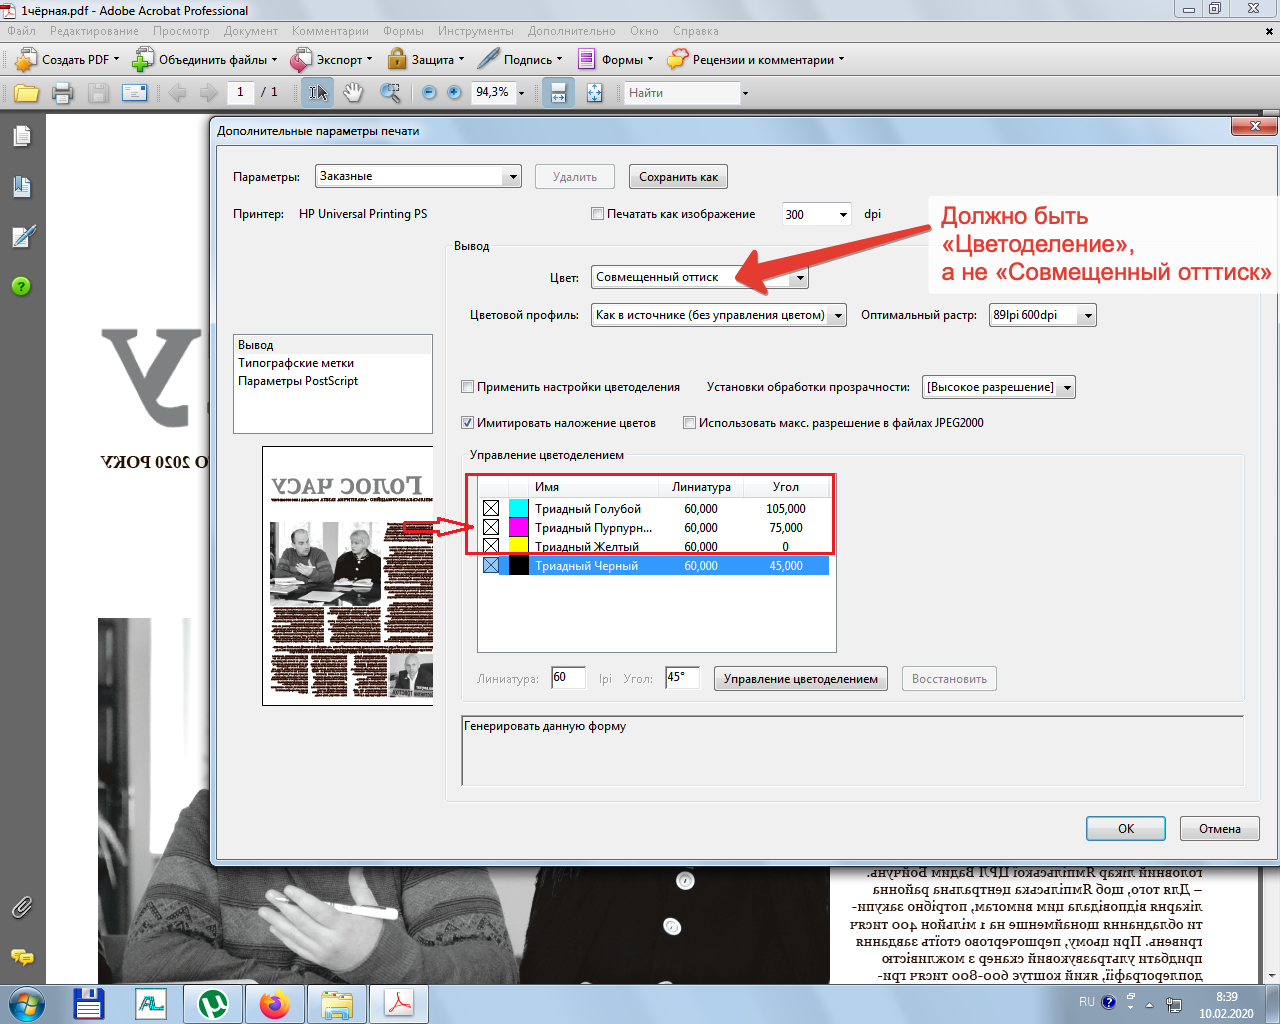Open Параметры dropdown showing Заказные
This screenshot has width=1281, height=1024.
pyautogui.click(x=418, y=176)
